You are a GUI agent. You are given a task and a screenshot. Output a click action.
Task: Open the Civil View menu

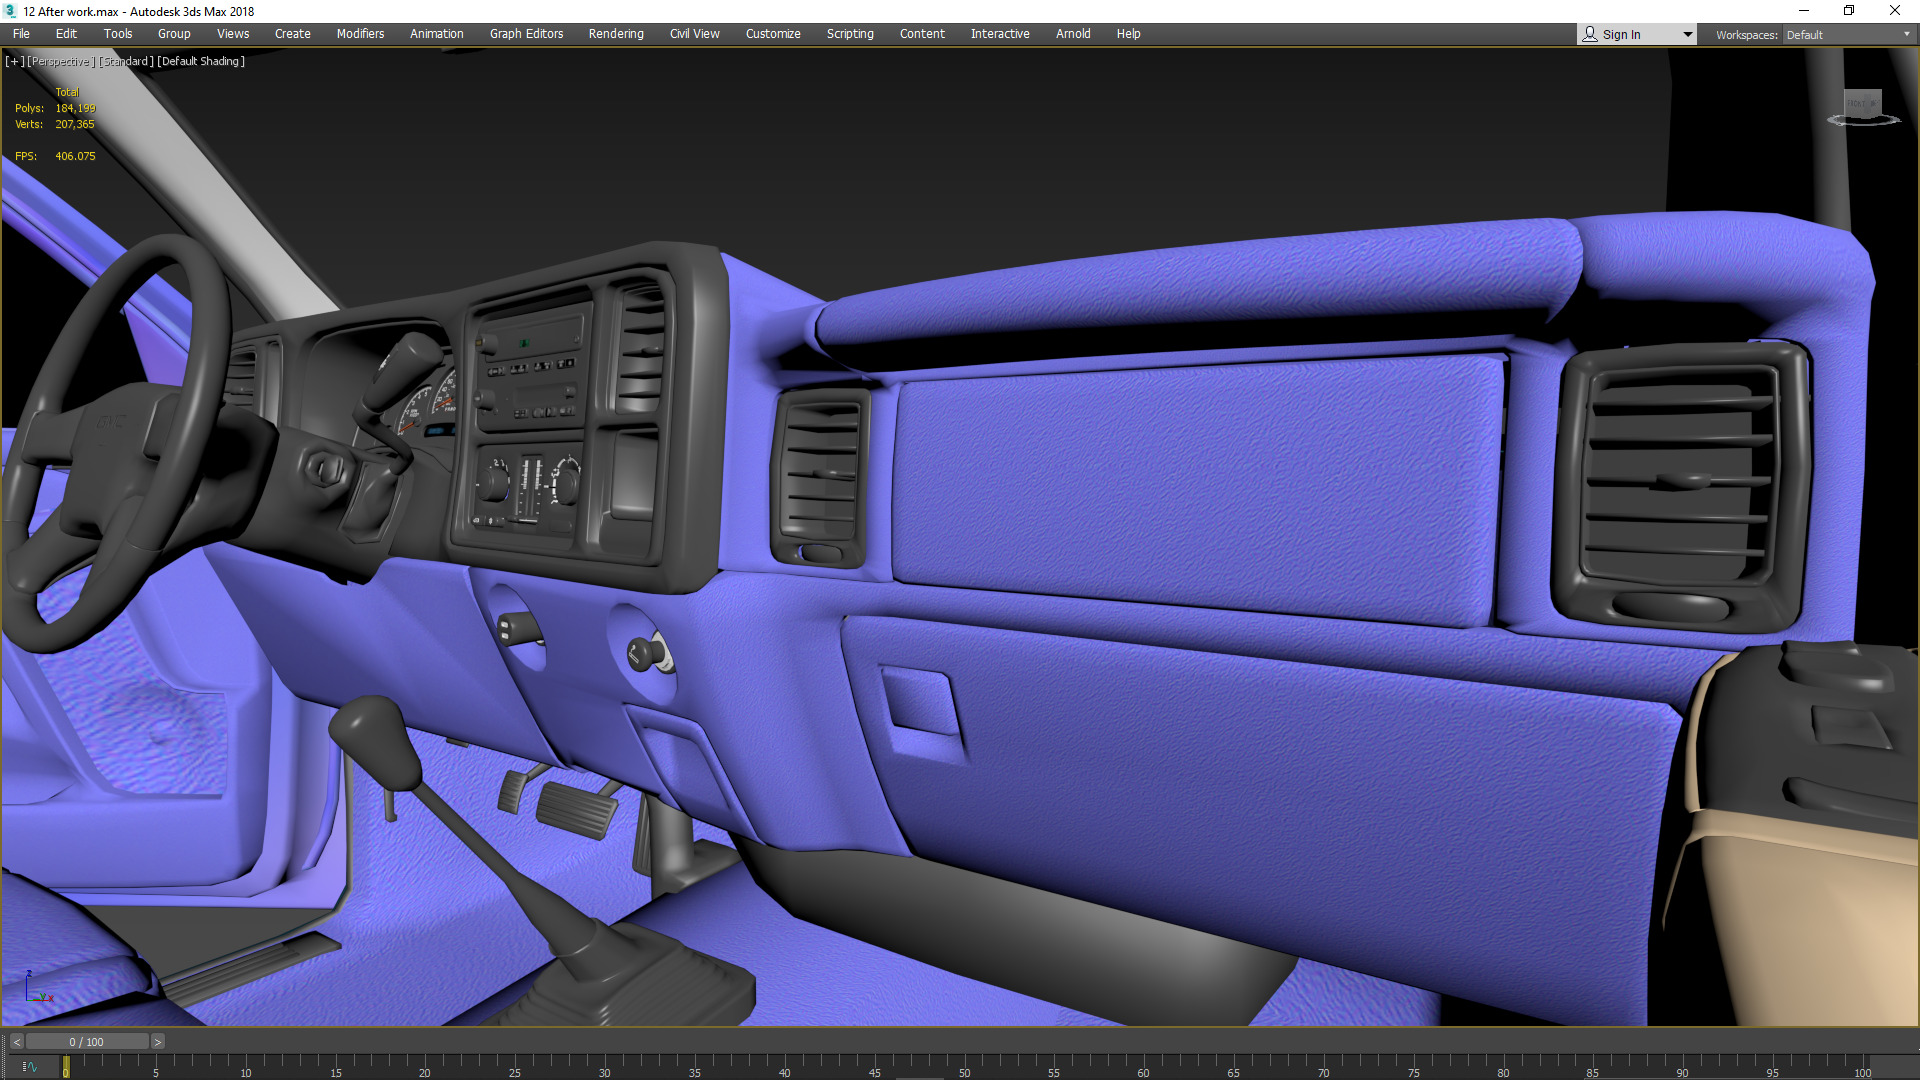[x=694, y=34]
